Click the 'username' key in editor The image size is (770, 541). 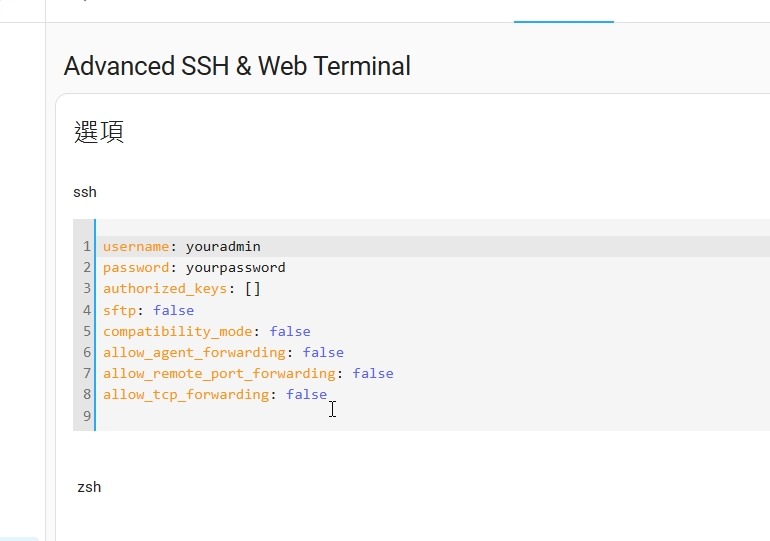[x=135, y=246]
